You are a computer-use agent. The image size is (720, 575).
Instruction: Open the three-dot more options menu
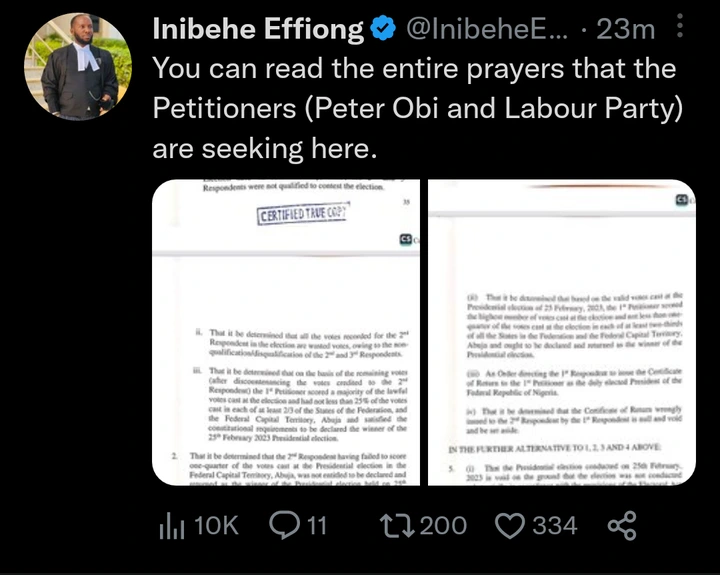[x=680, y=24]
